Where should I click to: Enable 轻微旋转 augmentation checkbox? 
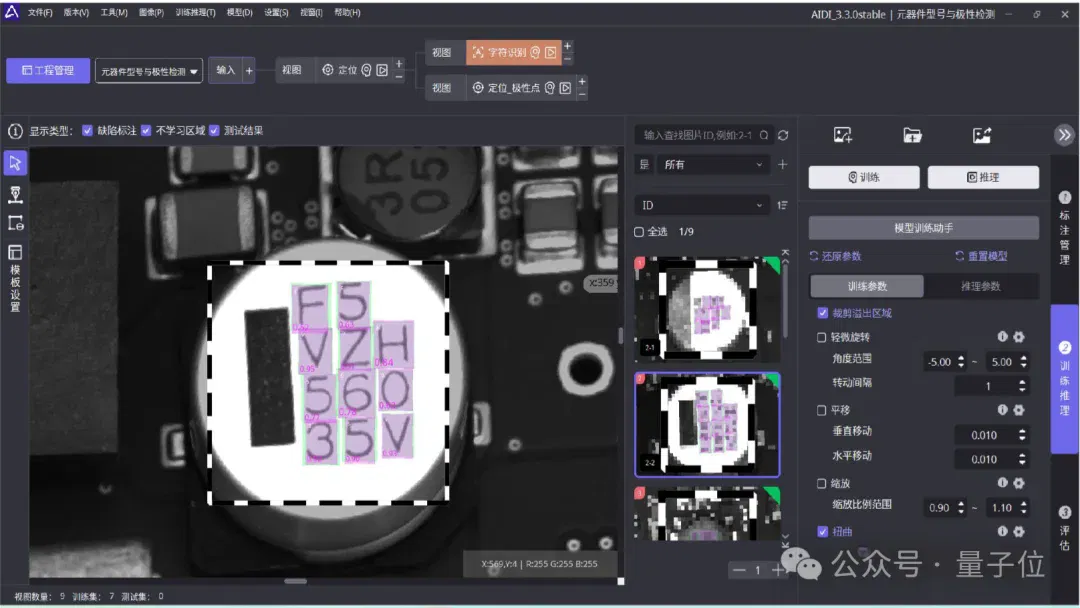(x=822, y=337)
